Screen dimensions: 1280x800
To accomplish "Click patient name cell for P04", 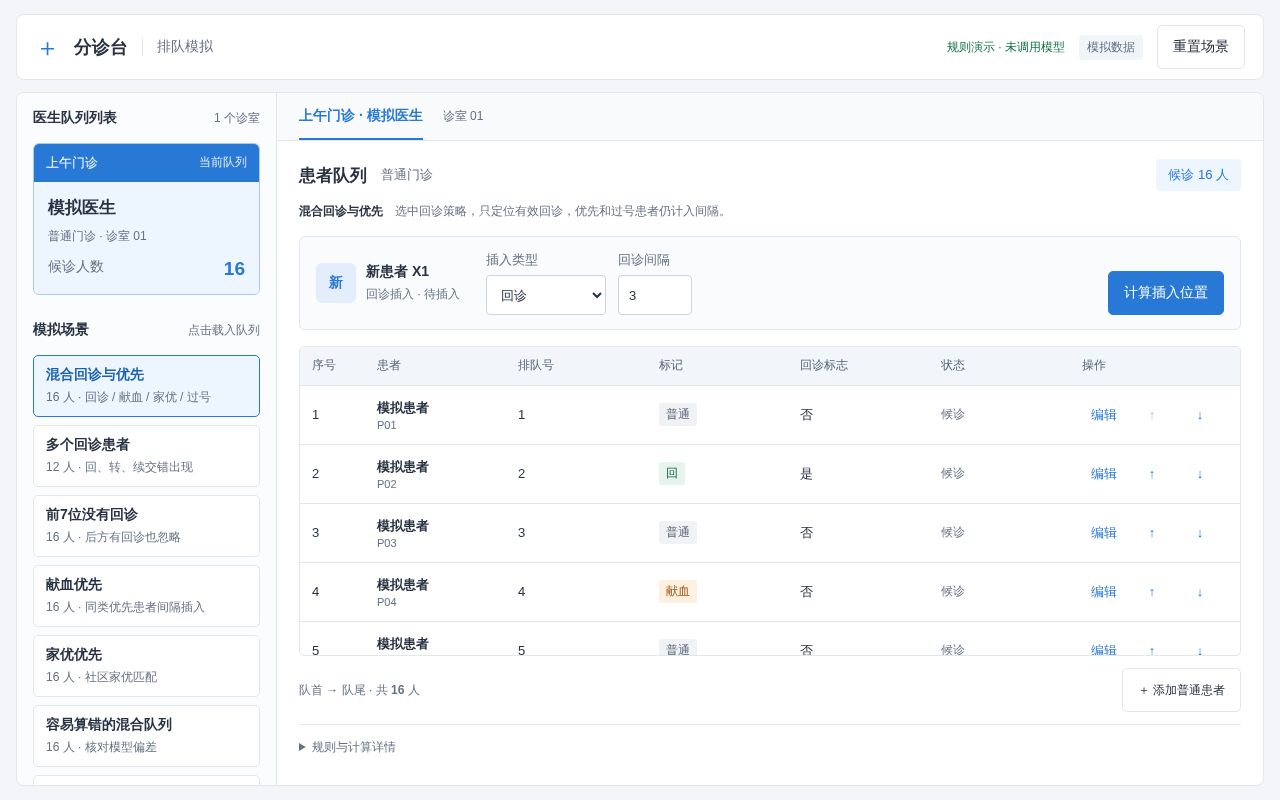I will (x=403, y=592).
